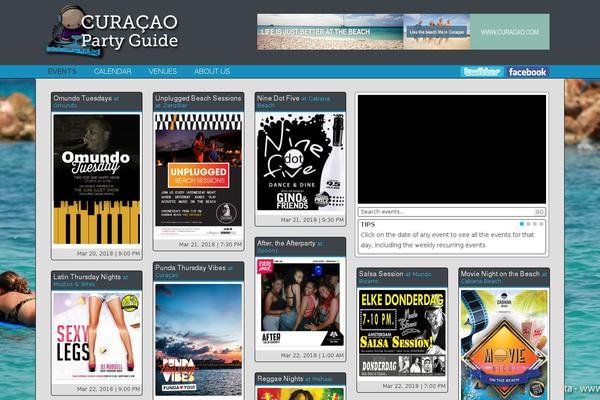Viewport: 600px width, 400px height.
Task: Open the Facebook page link
Action: tap(527, 72)
